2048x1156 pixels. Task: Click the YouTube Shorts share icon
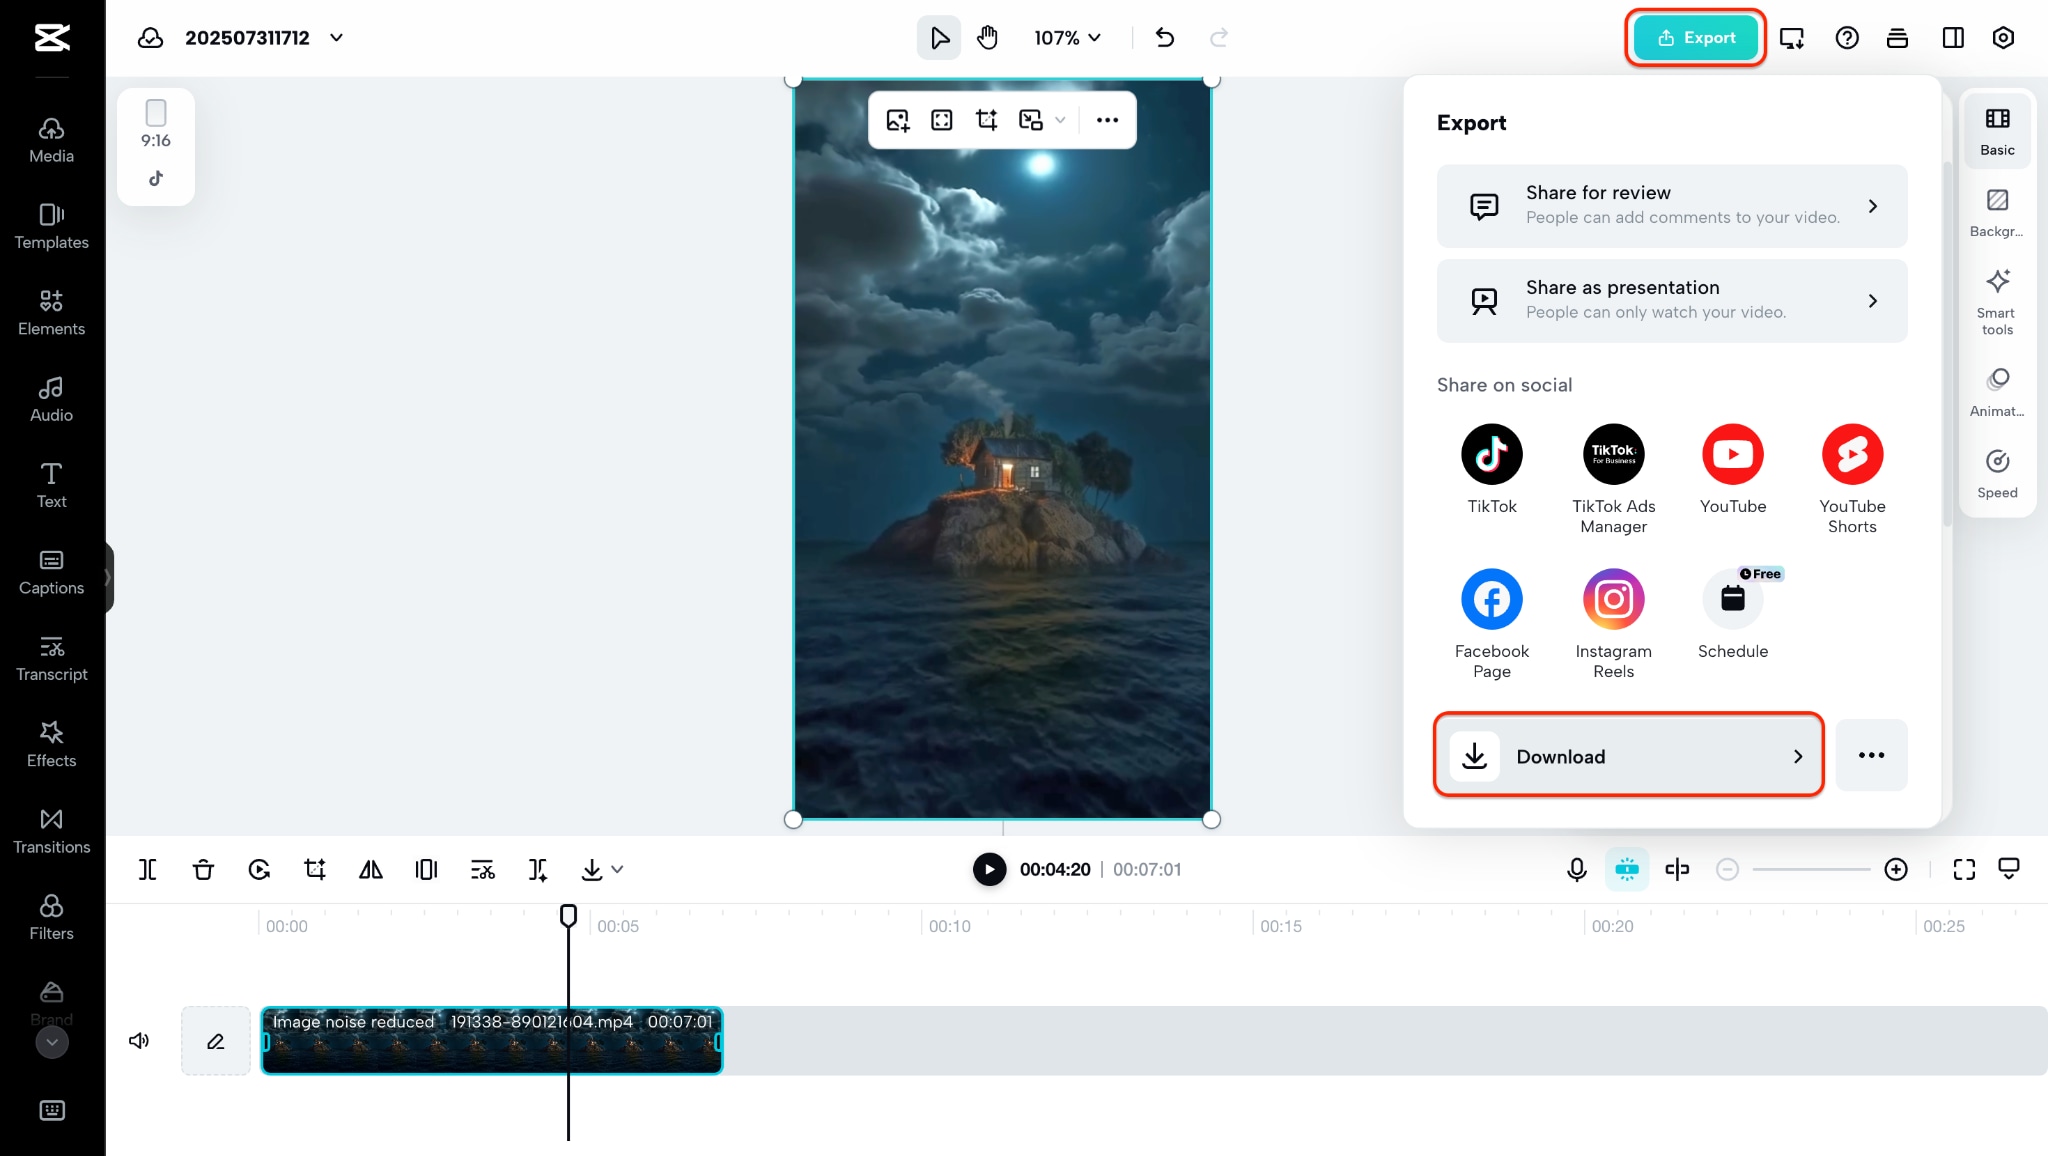pos(1851,455)
